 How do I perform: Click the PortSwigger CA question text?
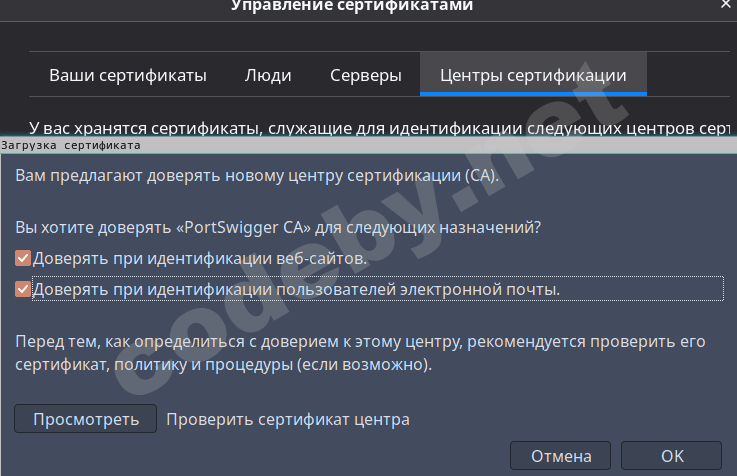click(278, 227)
